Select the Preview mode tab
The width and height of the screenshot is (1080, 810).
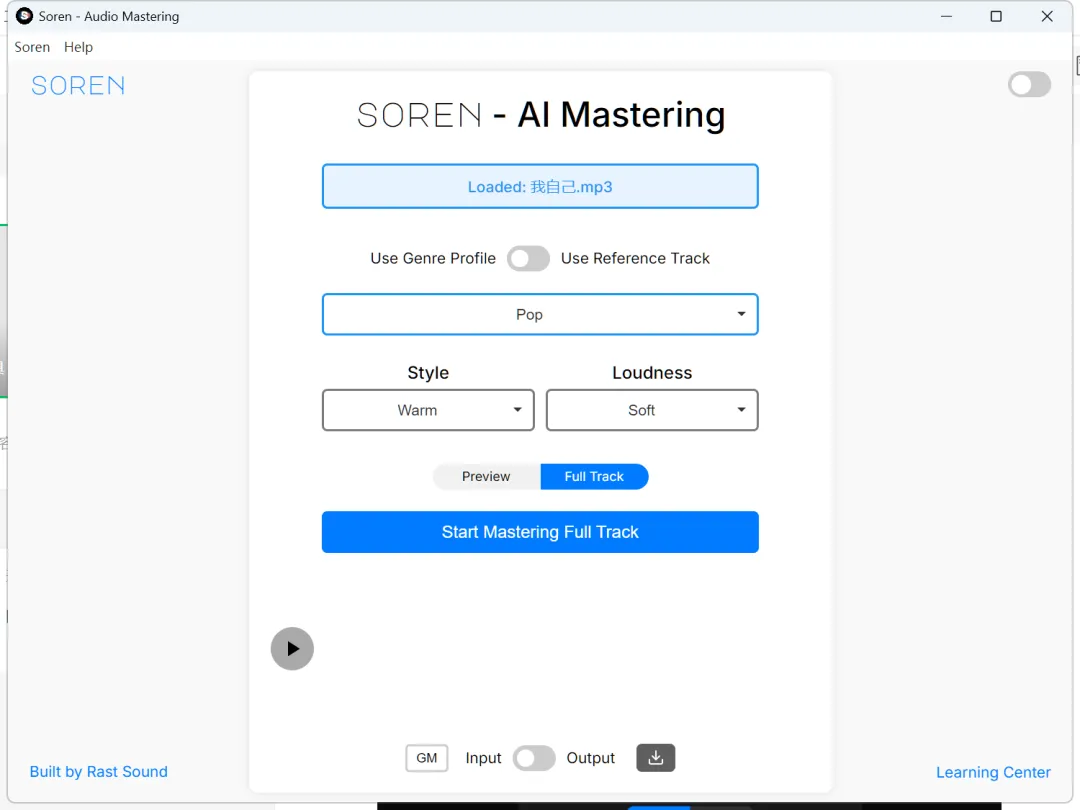(x=486, y=477)
